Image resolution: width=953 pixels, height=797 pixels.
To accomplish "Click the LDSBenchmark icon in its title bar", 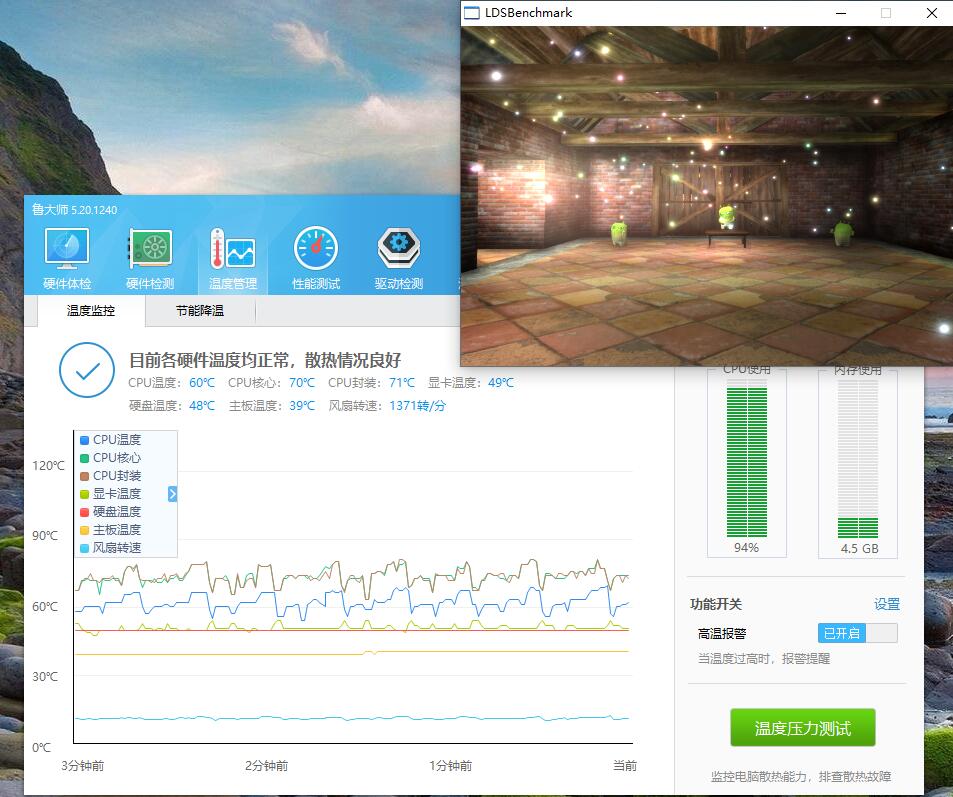I will (x=470, y=13).
